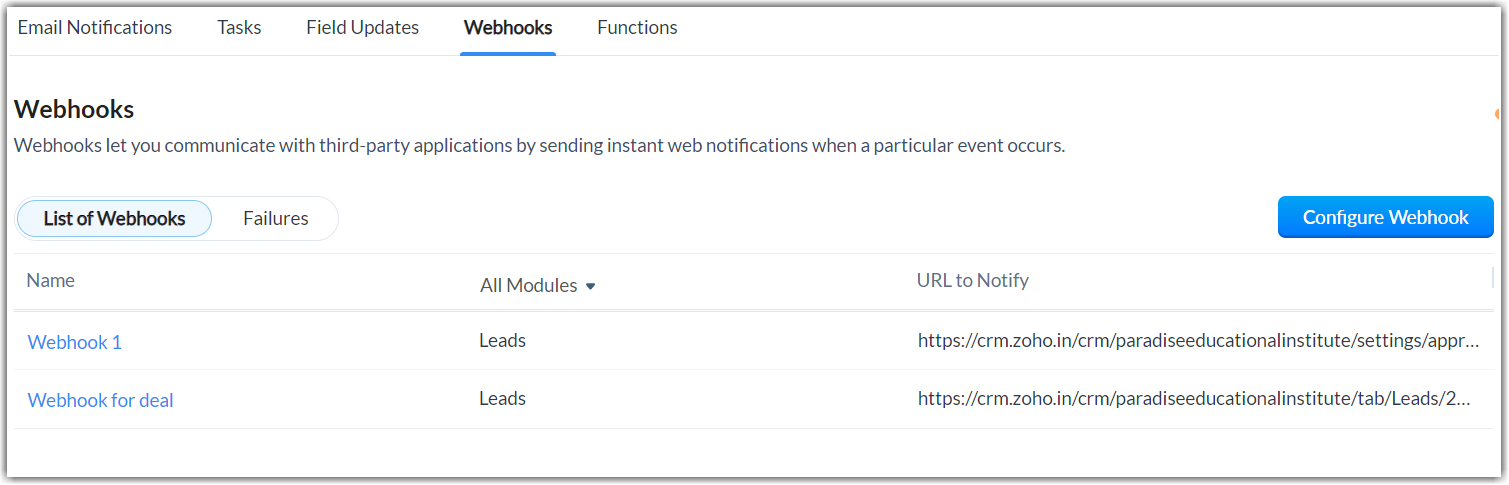Click the Webhooks description text
This screenshot has height=485, width=1509.
pyautogui.click(x=539, y=146)
